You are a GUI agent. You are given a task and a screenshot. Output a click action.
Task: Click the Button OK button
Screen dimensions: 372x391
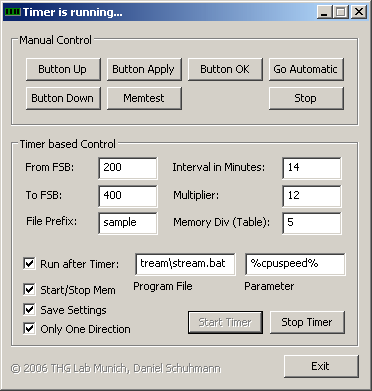tap(225, 69)
